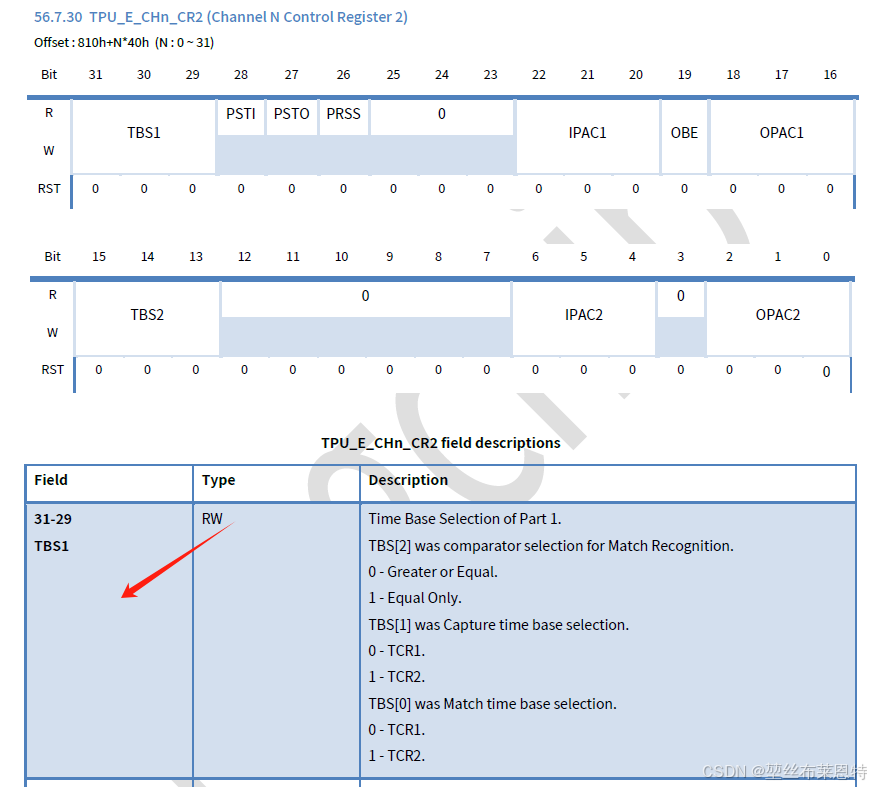Click '0 - Greater or Equal.' line

pyautogui.click(x=433, y=572)
